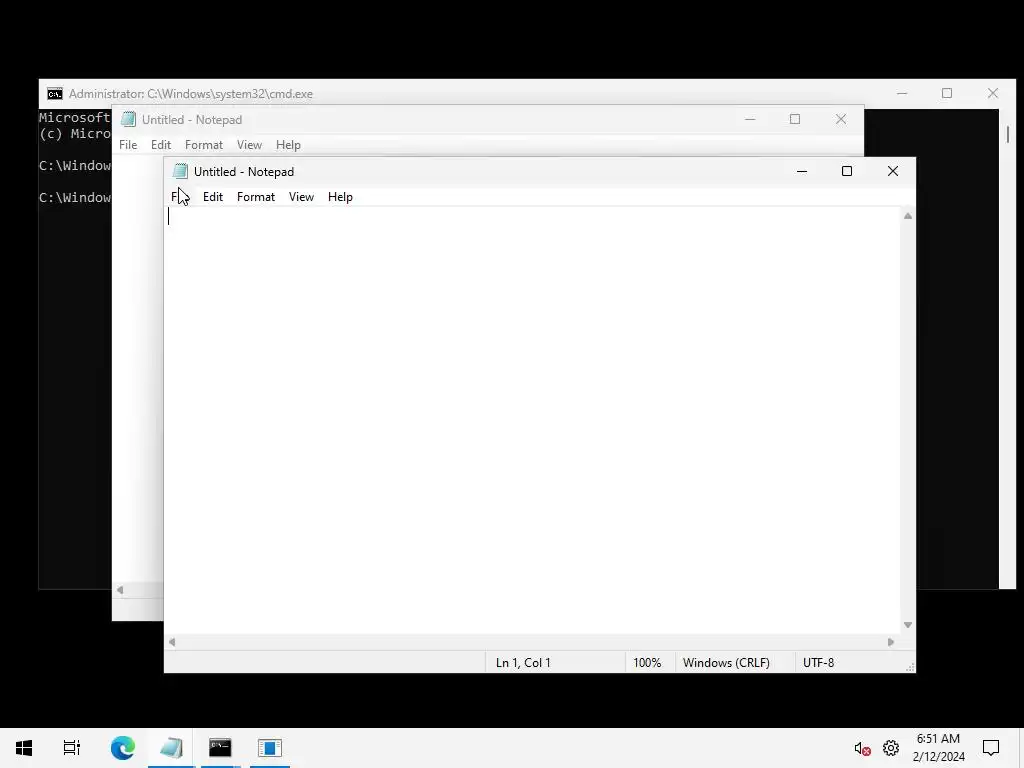Screen dimensions: 1024x768
Task: Minimize the cmd.exe window
Action: click(902, 93)
